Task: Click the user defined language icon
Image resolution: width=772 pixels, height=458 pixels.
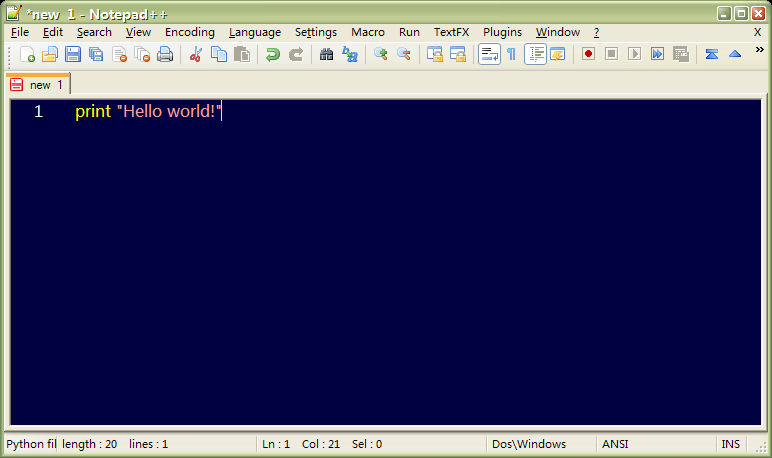Action: [x=557, y=54]
